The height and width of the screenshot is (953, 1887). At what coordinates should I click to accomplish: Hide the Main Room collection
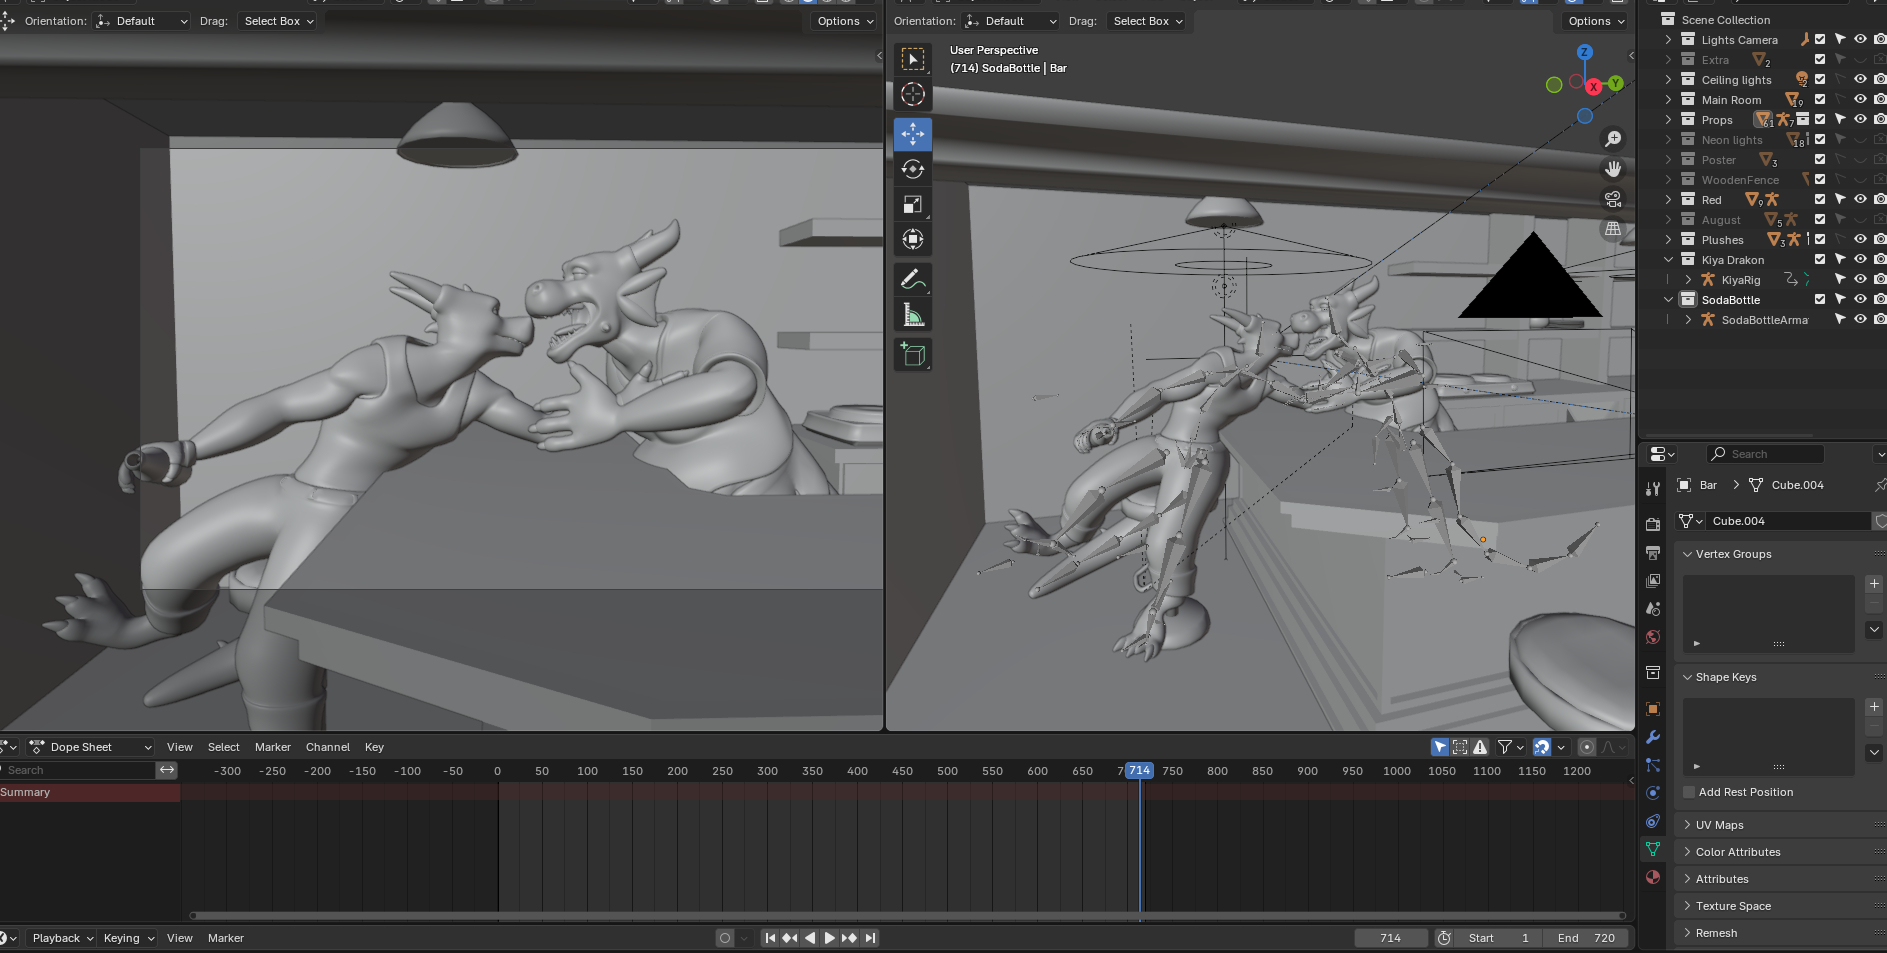(1860, 99)
